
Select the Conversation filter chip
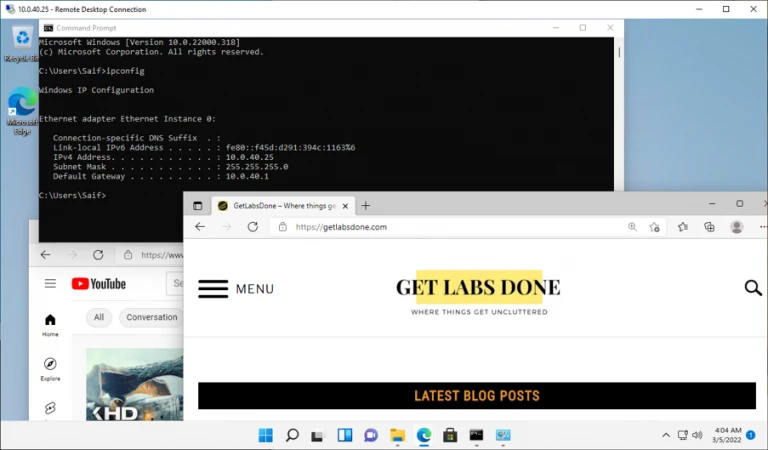(152, 317)
